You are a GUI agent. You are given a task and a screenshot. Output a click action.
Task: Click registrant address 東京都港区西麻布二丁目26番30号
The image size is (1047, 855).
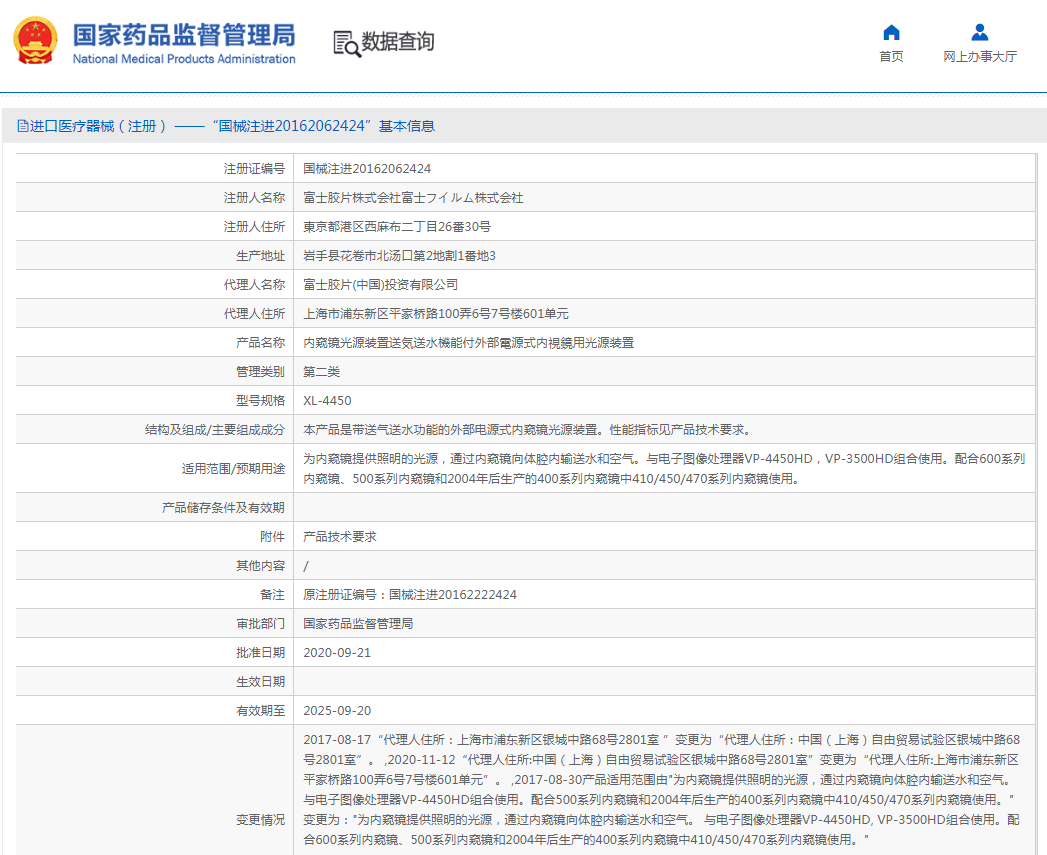pyautogui.click(x=397, y=226)
